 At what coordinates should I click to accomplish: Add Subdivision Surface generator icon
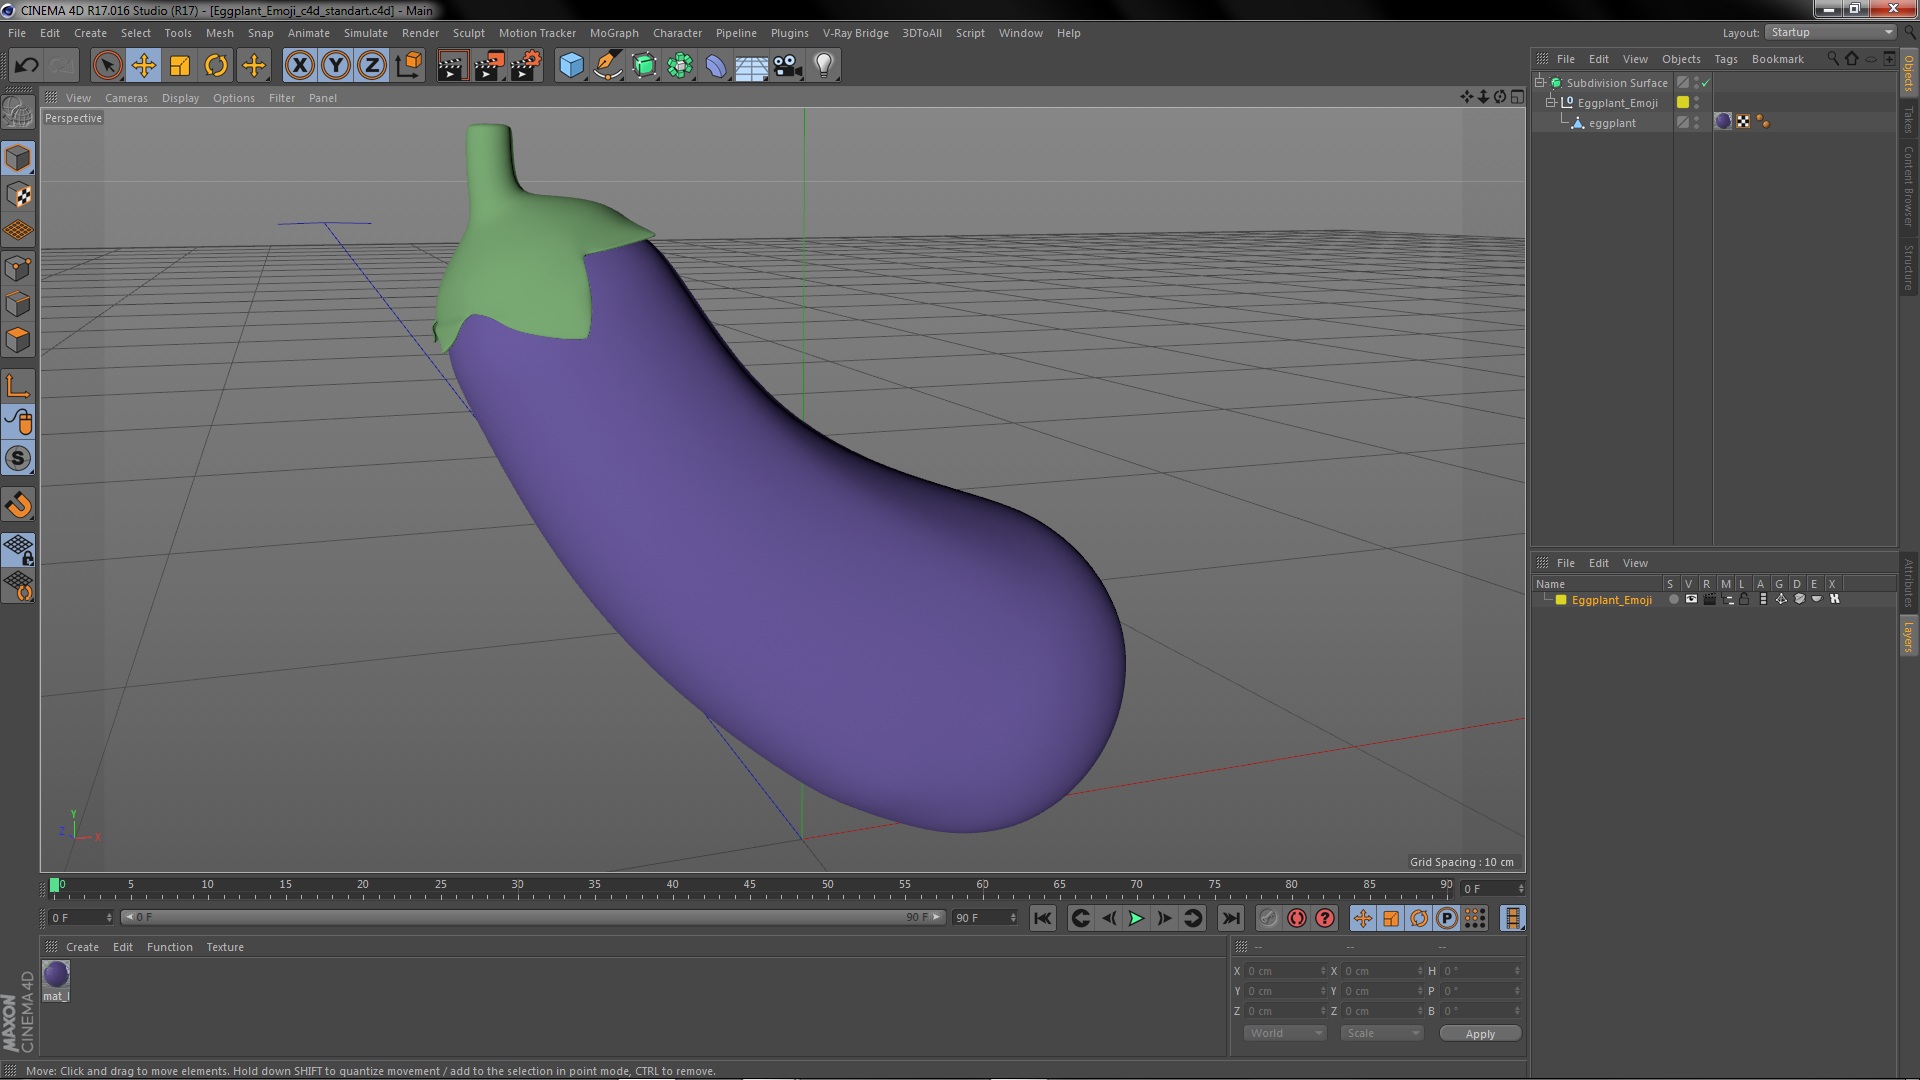click(644, 66)
